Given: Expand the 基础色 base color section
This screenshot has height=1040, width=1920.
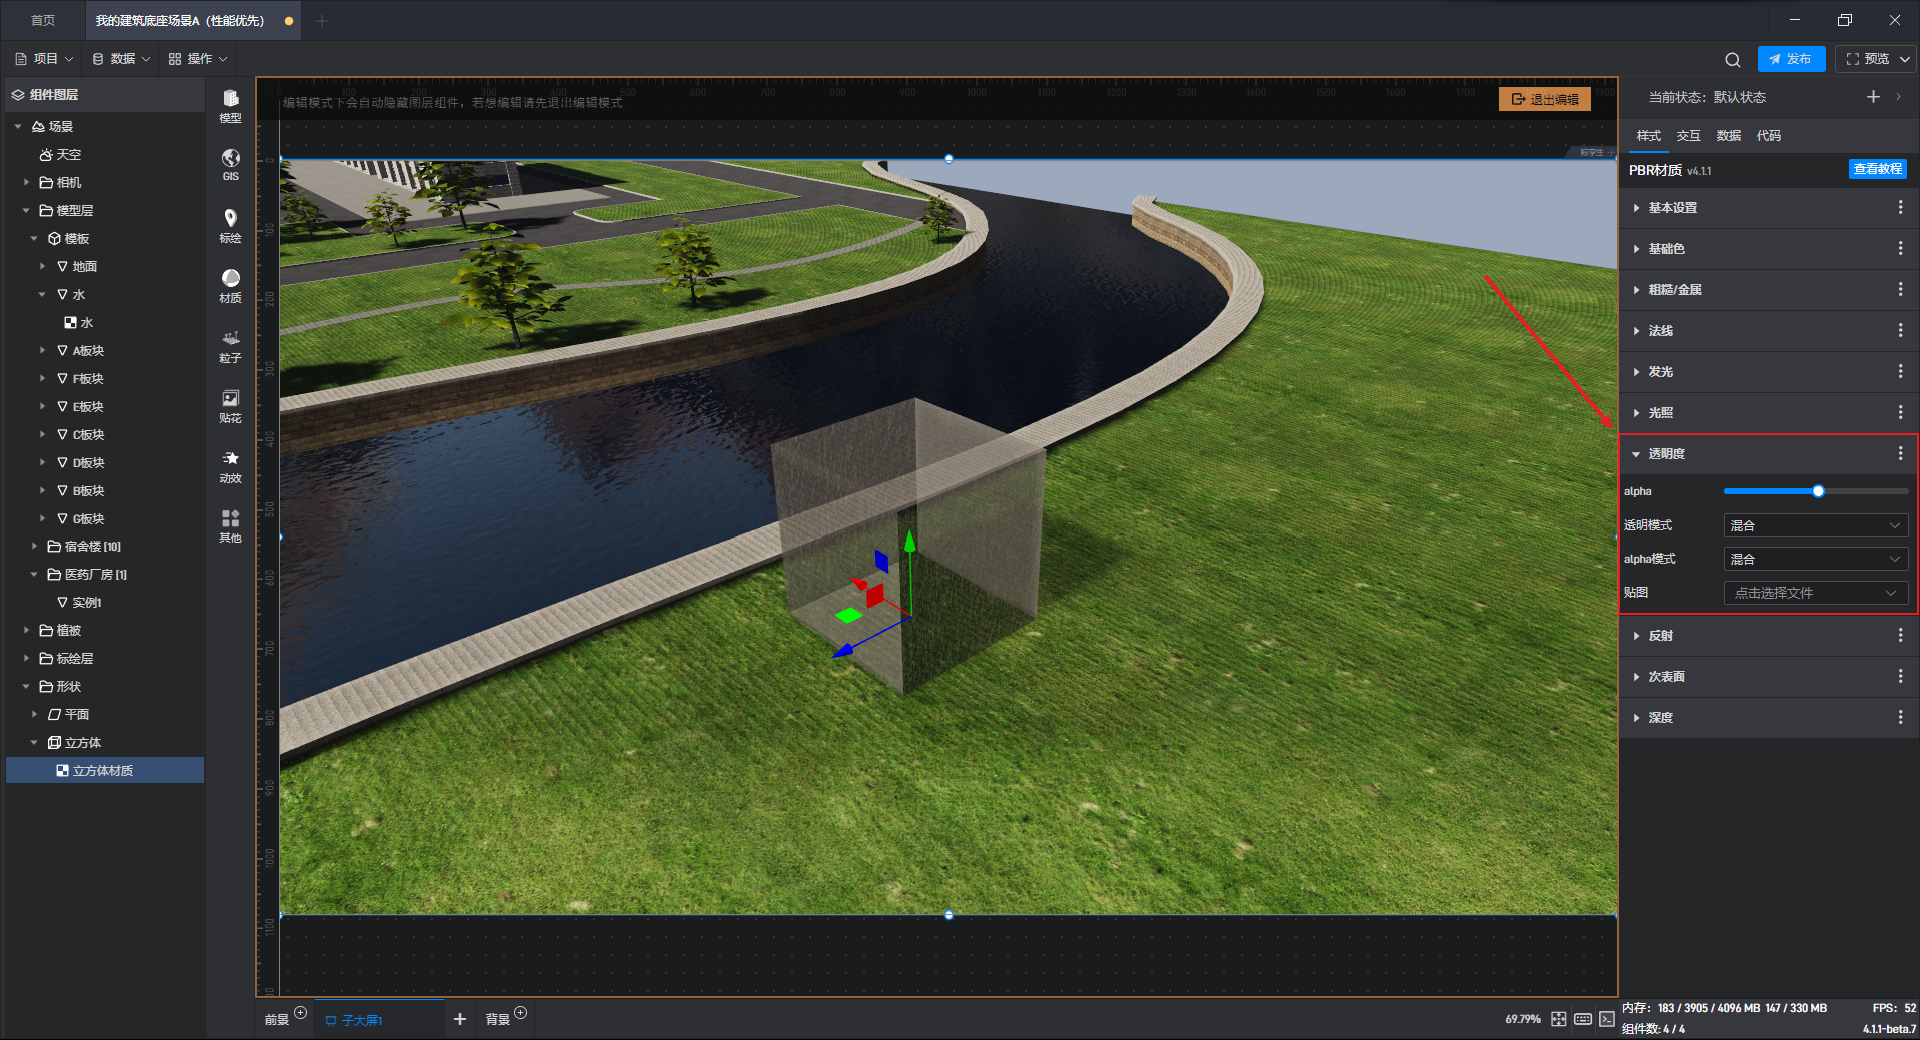Looking at the screenshot, I should point(1666,249).
